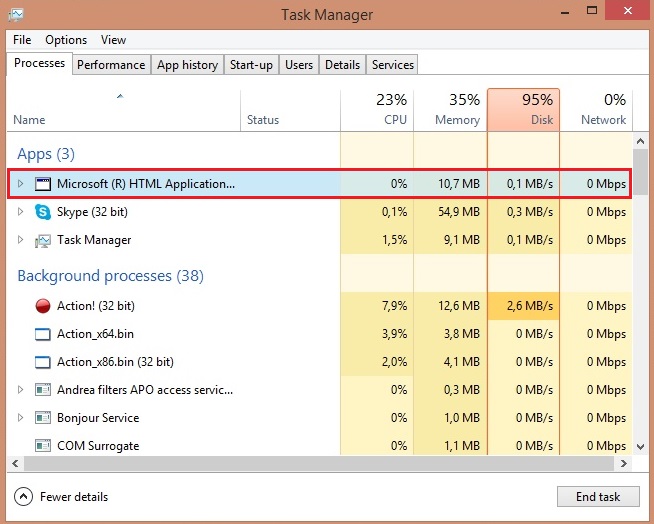Viewport: 654px width, 524px height.
Task: Click the End task button
Action: [x=598, y=496]
